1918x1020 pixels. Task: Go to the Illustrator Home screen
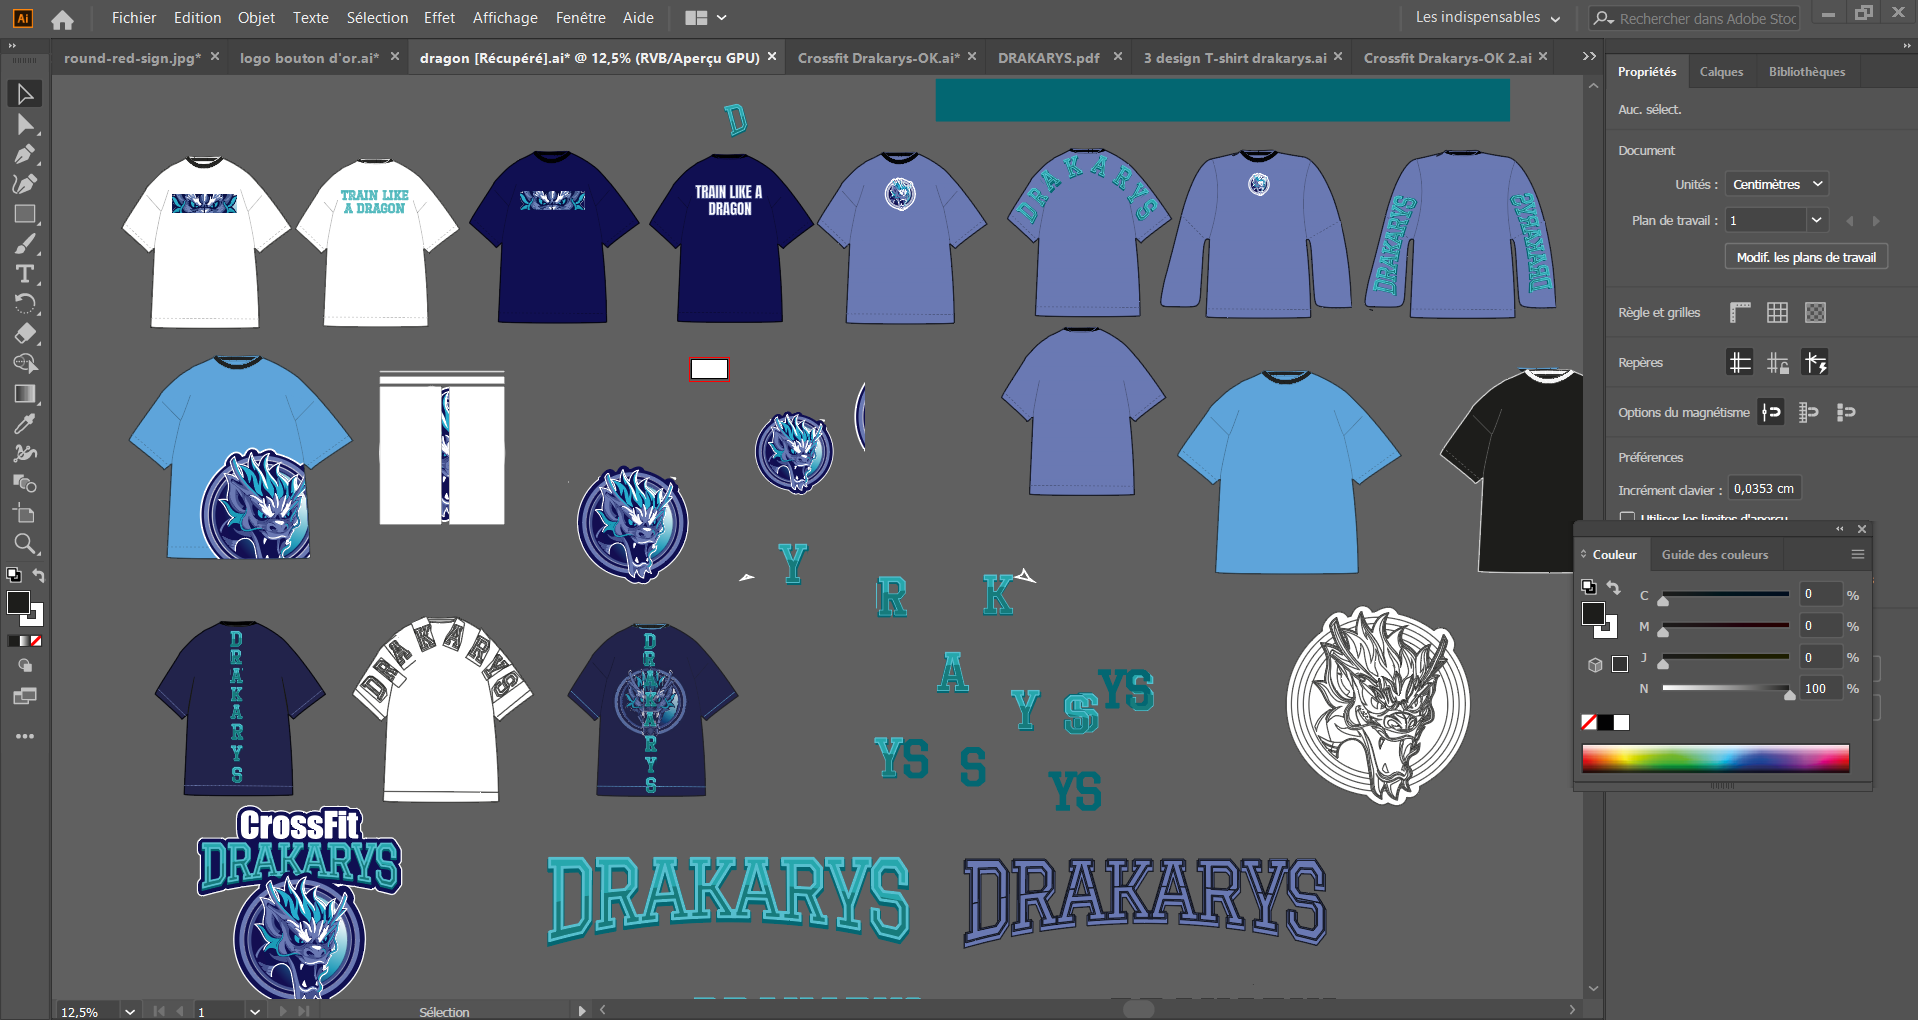click(x=62, y=19)
